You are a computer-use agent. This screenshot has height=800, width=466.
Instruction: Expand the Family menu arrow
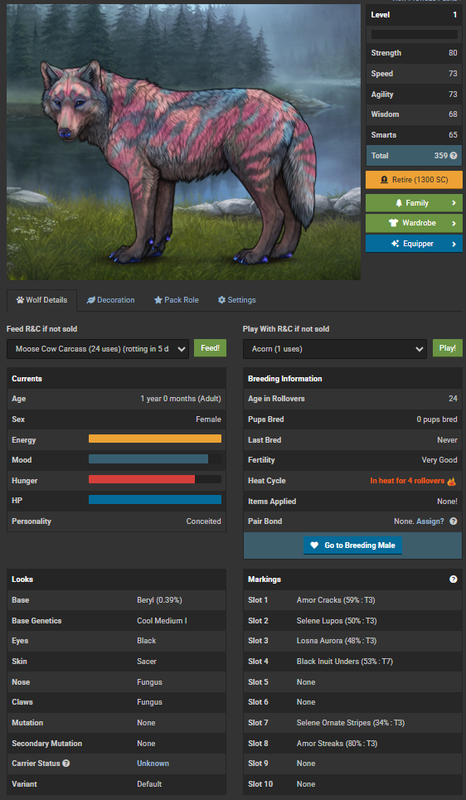tap(453, 203)
